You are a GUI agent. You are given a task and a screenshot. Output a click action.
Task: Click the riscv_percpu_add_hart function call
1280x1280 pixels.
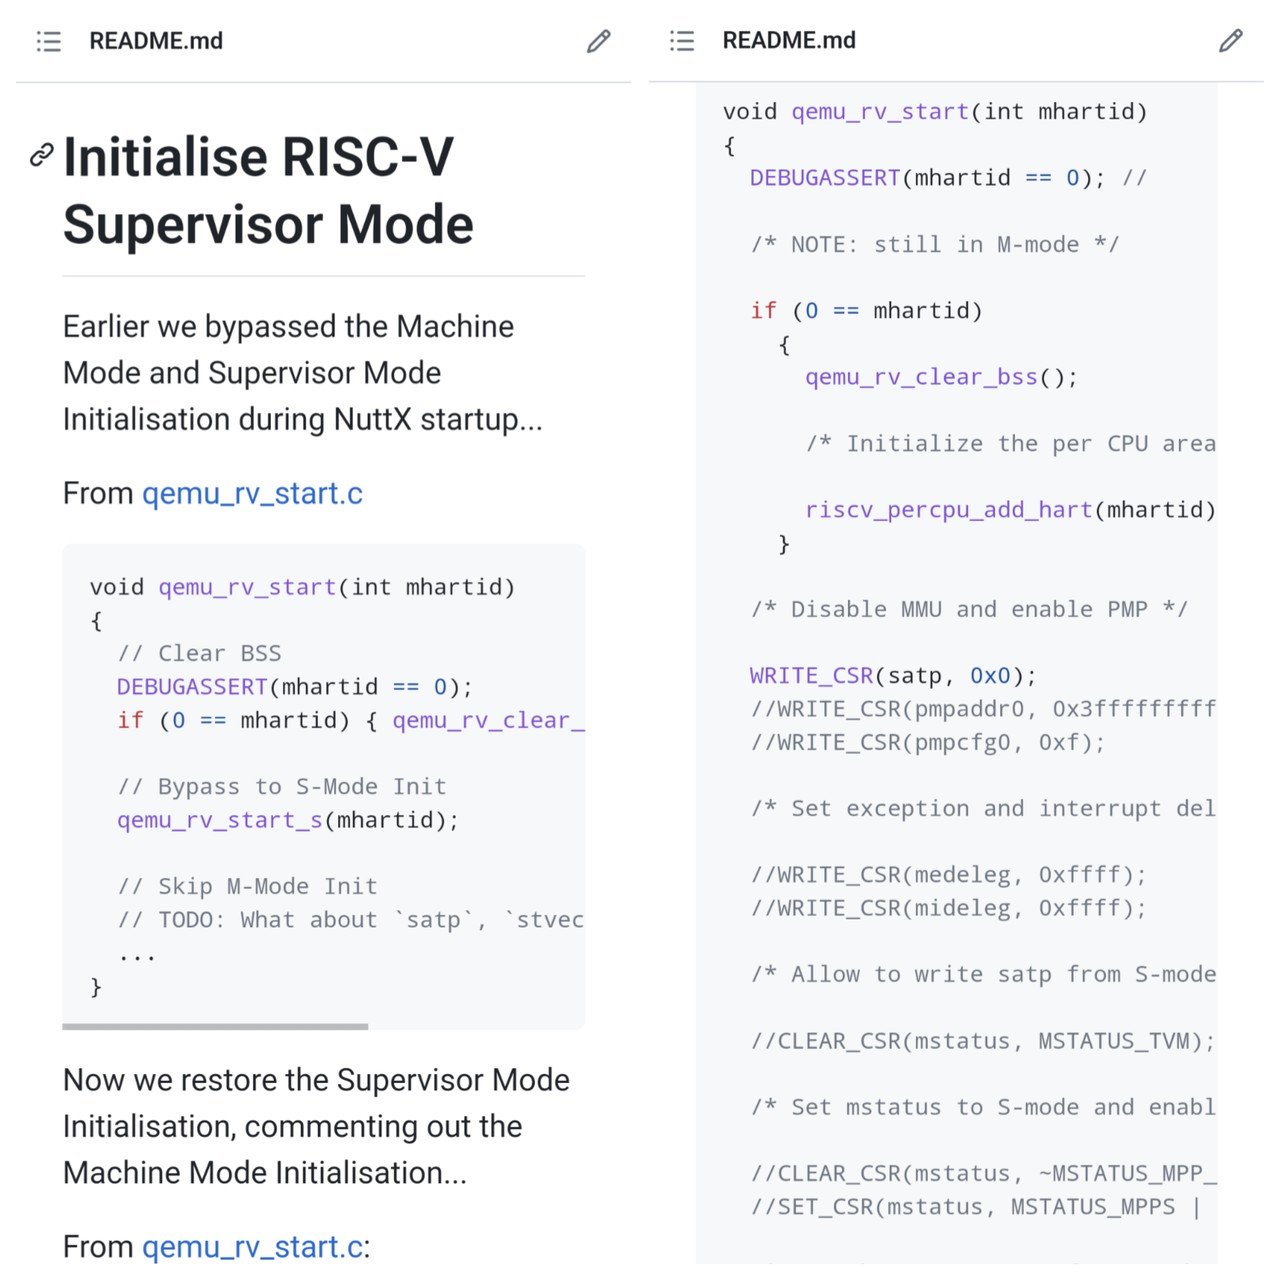(x=948, y=510)
